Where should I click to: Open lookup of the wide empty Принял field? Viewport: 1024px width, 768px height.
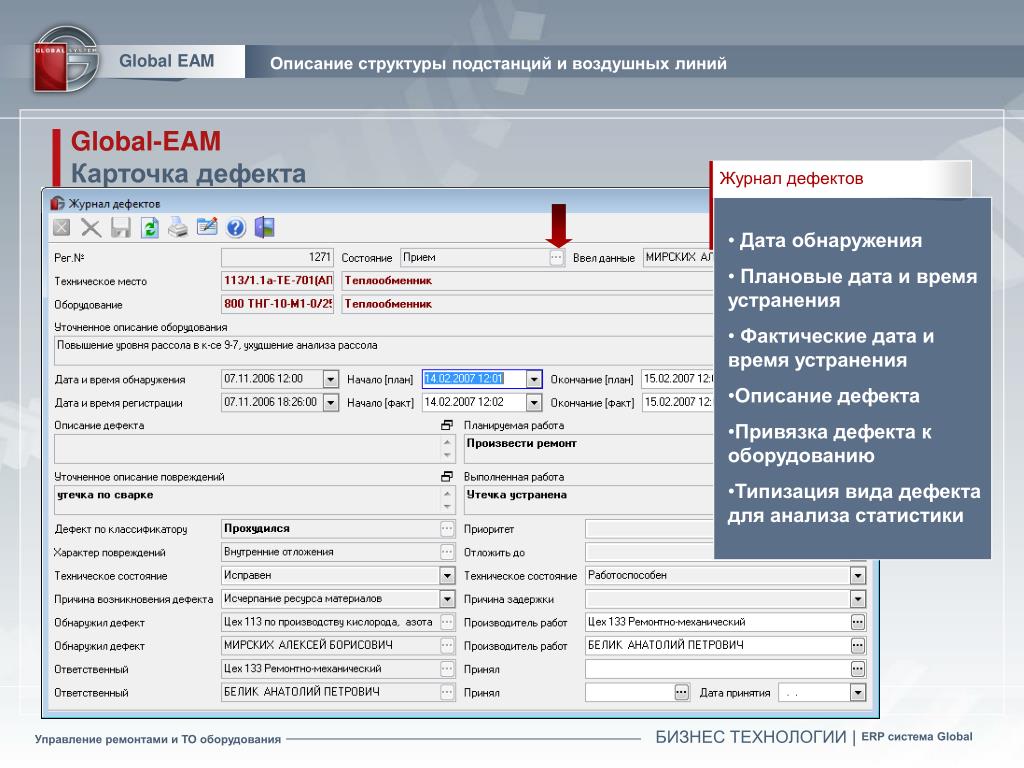[x=857, y=669]
